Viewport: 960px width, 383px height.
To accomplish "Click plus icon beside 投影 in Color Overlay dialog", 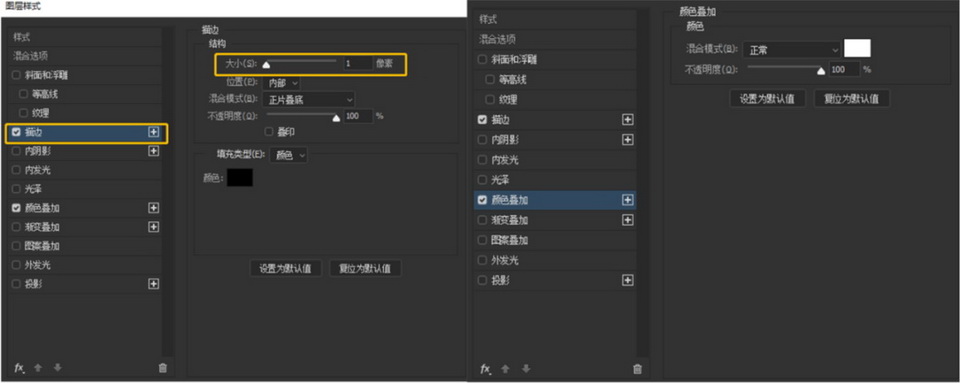I will pyautogui.click(x=628, y=280).
